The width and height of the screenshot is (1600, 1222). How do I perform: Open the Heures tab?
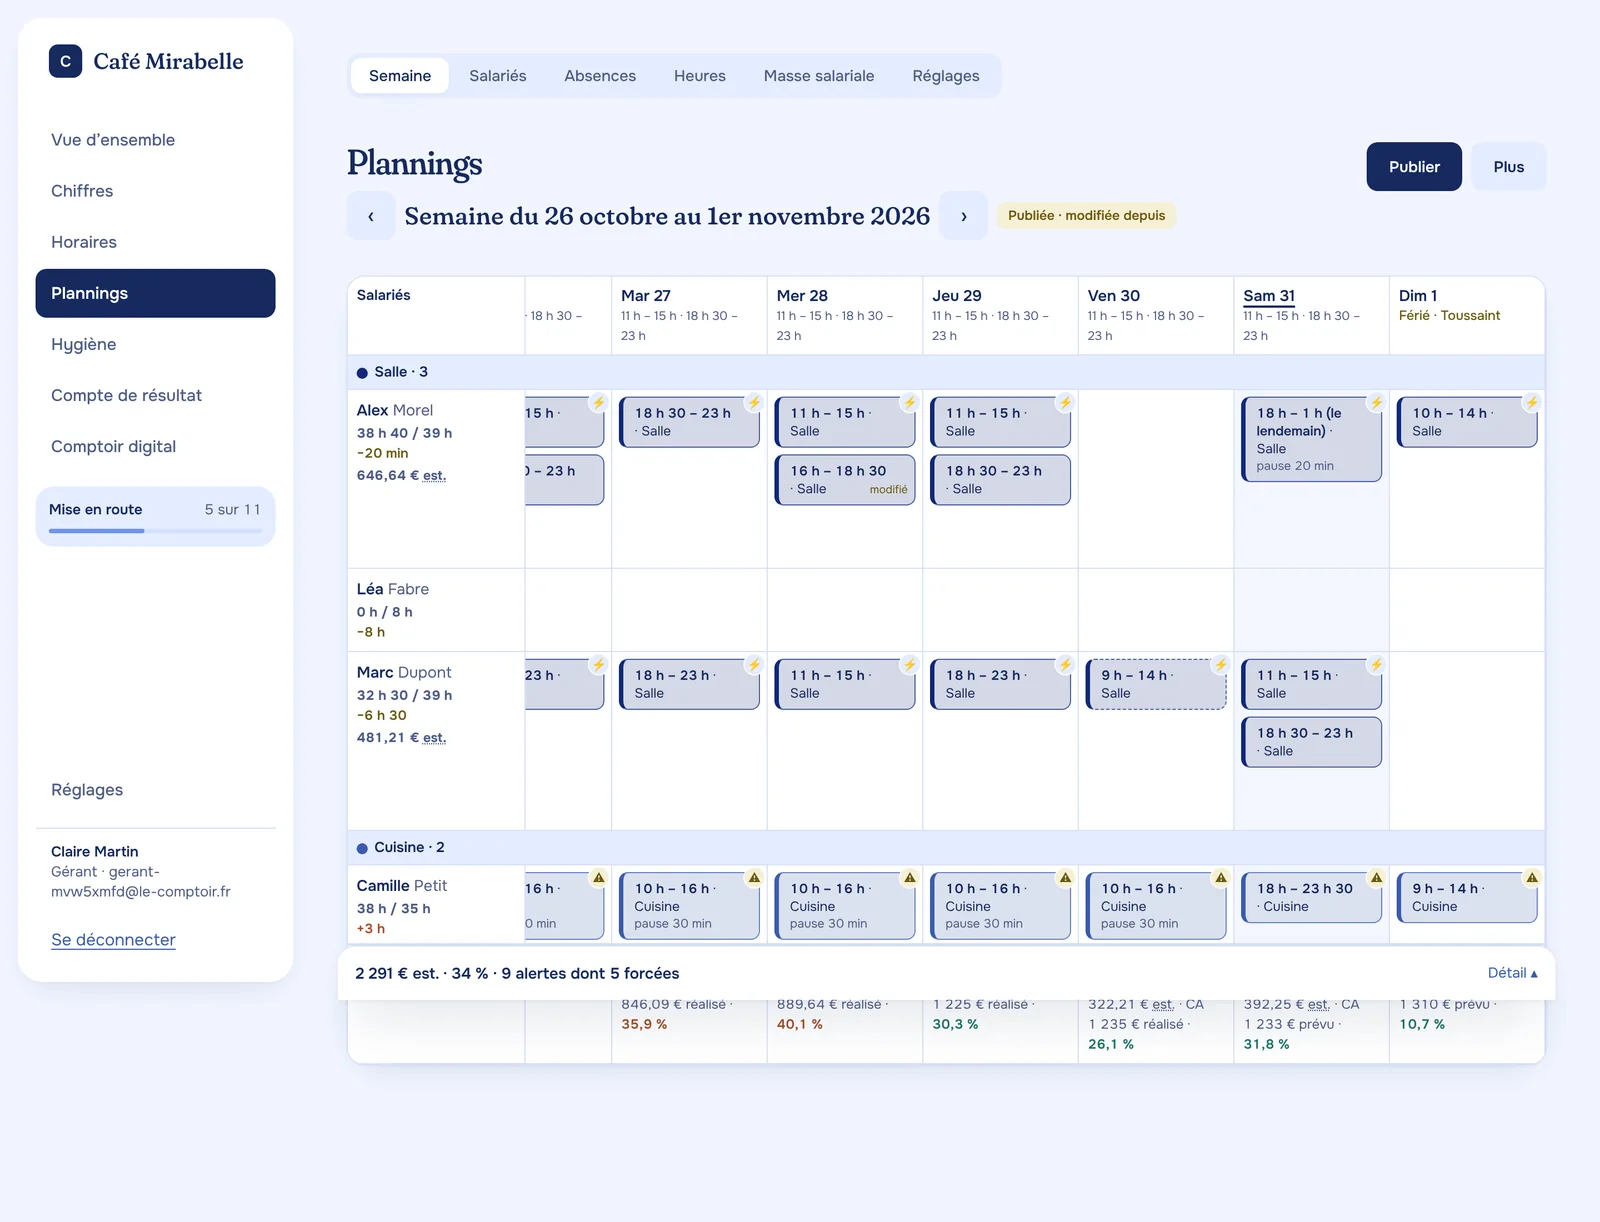point(700,76)
